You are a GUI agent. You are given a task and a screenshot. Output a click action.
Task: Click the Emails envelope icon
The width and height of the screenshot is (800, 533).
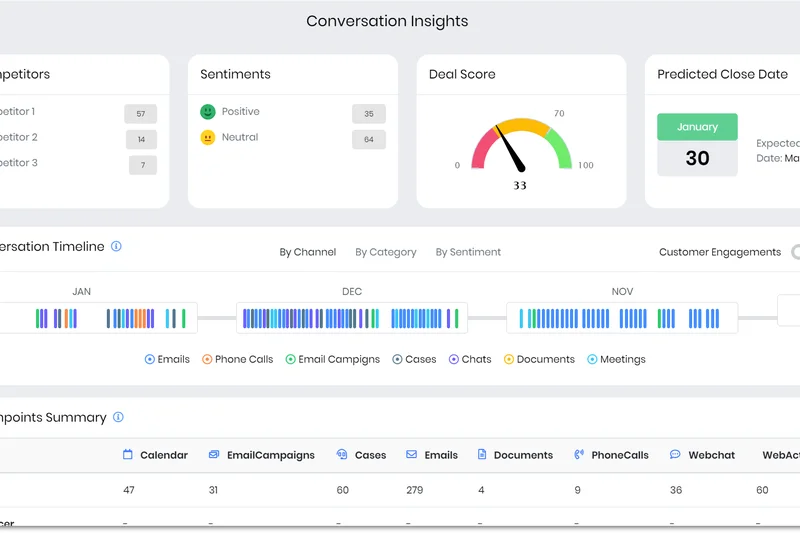pos(411,455)
